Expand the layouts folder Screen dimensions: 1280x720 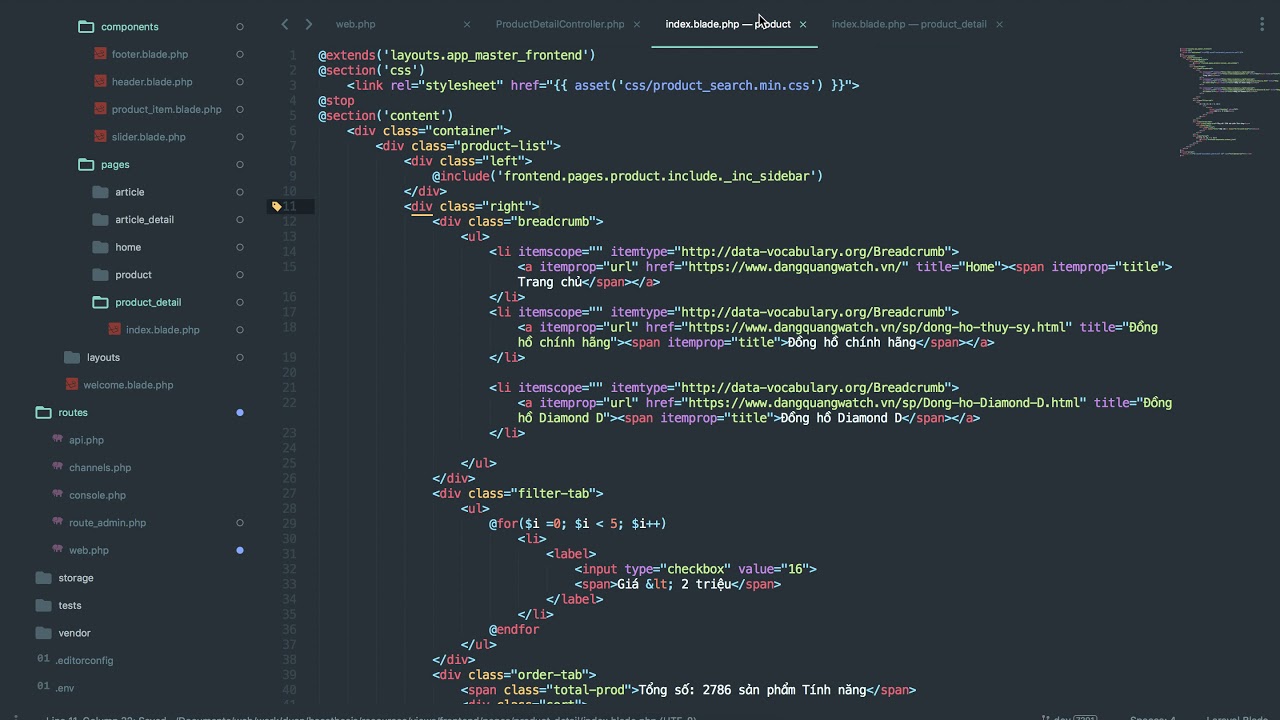coord(72,357)
